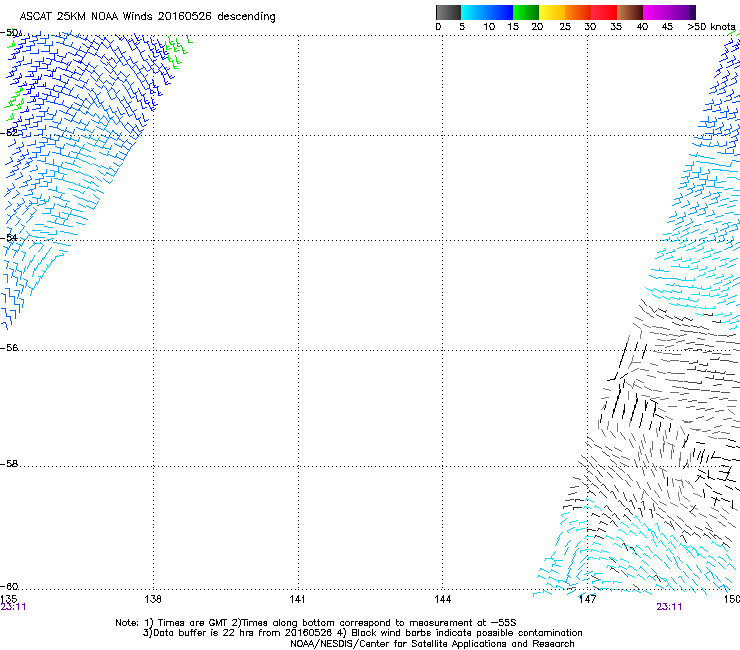
Task: Click the plot title 'ASCAT 25KM NOAA Winds 20160526 descending'
Action: coord(147,17)
